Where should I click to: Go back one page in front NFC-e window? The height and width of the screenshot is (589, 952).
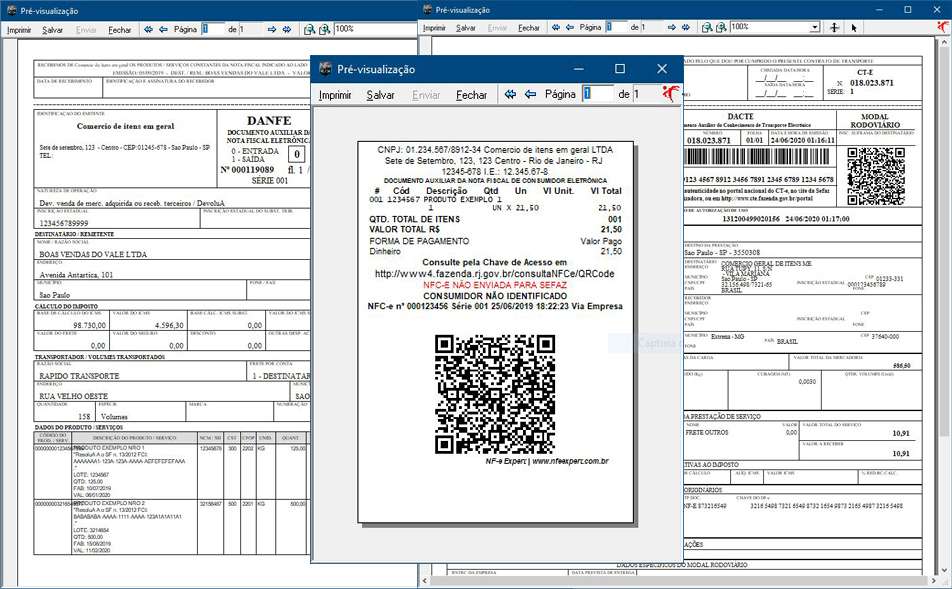click(531, 94)
